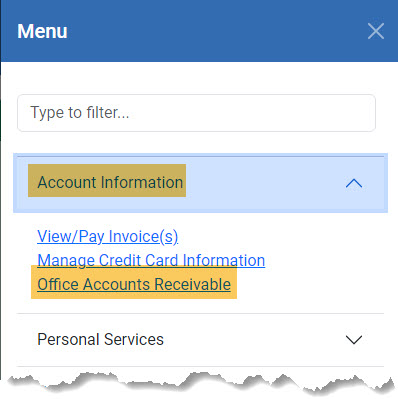
Task: Collapse Account Information using the up chevron
Action: pyautogui.click(x=354, y=183)
